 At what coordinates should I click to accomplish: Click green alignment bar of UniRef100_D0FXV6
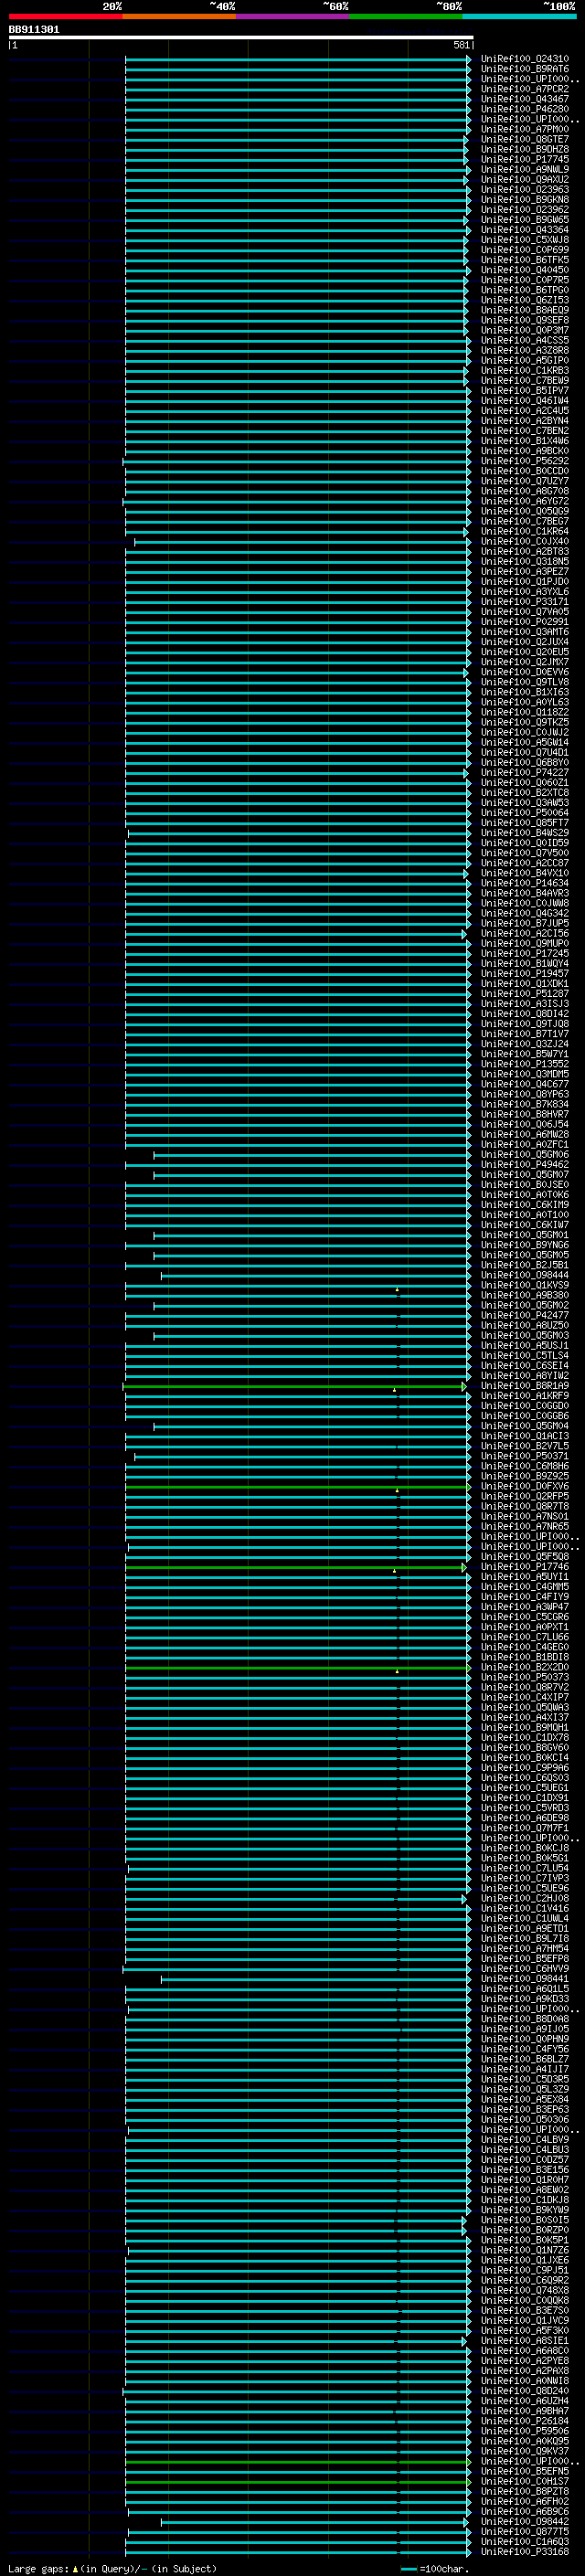click(297, 1487)
